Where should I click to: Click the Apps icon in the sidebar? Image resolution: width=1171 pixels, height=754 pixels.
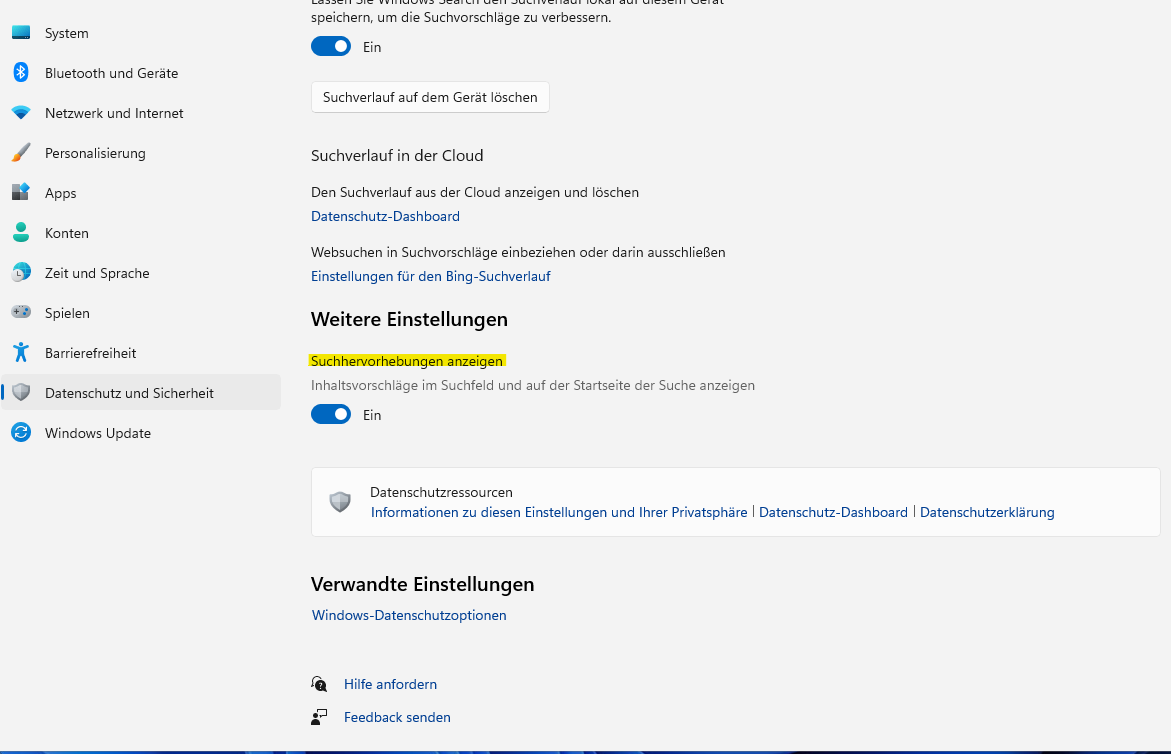(x=21, y=192)
